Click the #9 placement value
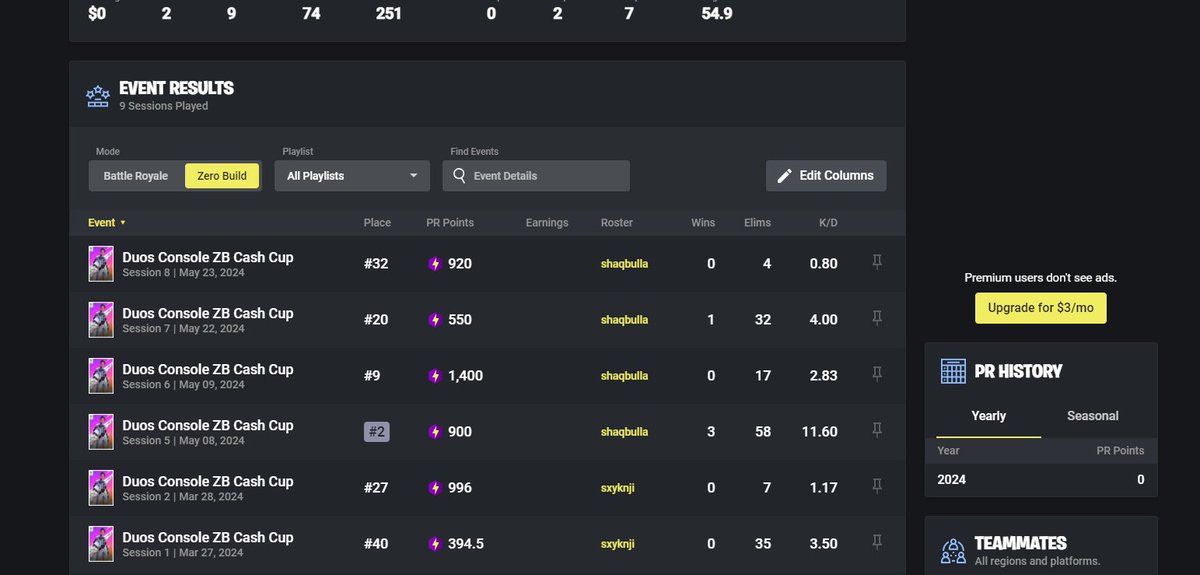 pyautogui.click(x=372, y=376)
